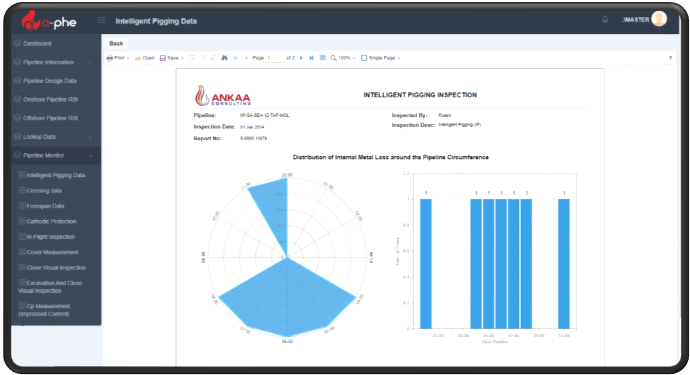Click the full screen view icon
The height and width of the screenshot is (375, 690).
[323, 58]
